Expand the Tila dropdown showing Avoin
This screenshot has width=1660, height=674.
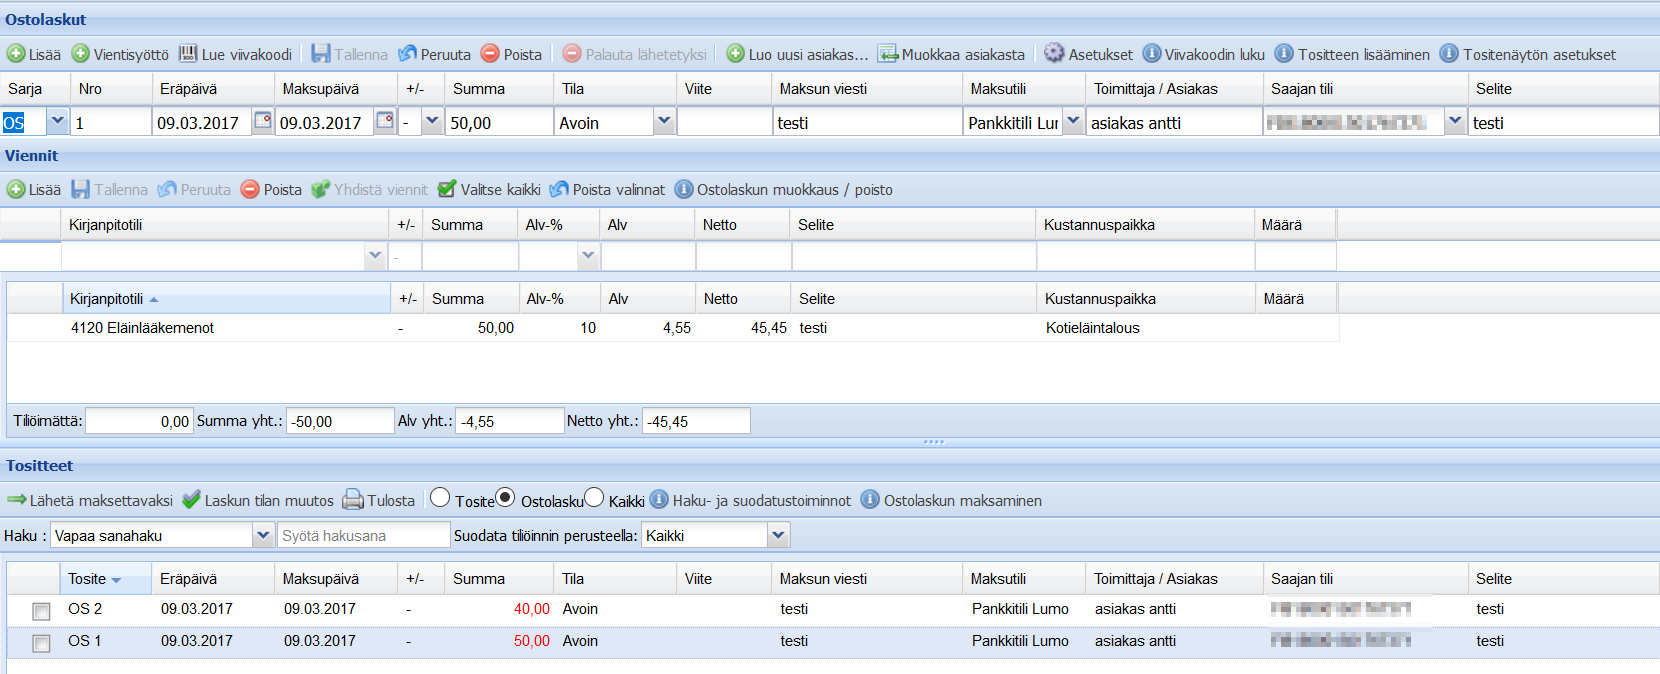click(663, 121)
